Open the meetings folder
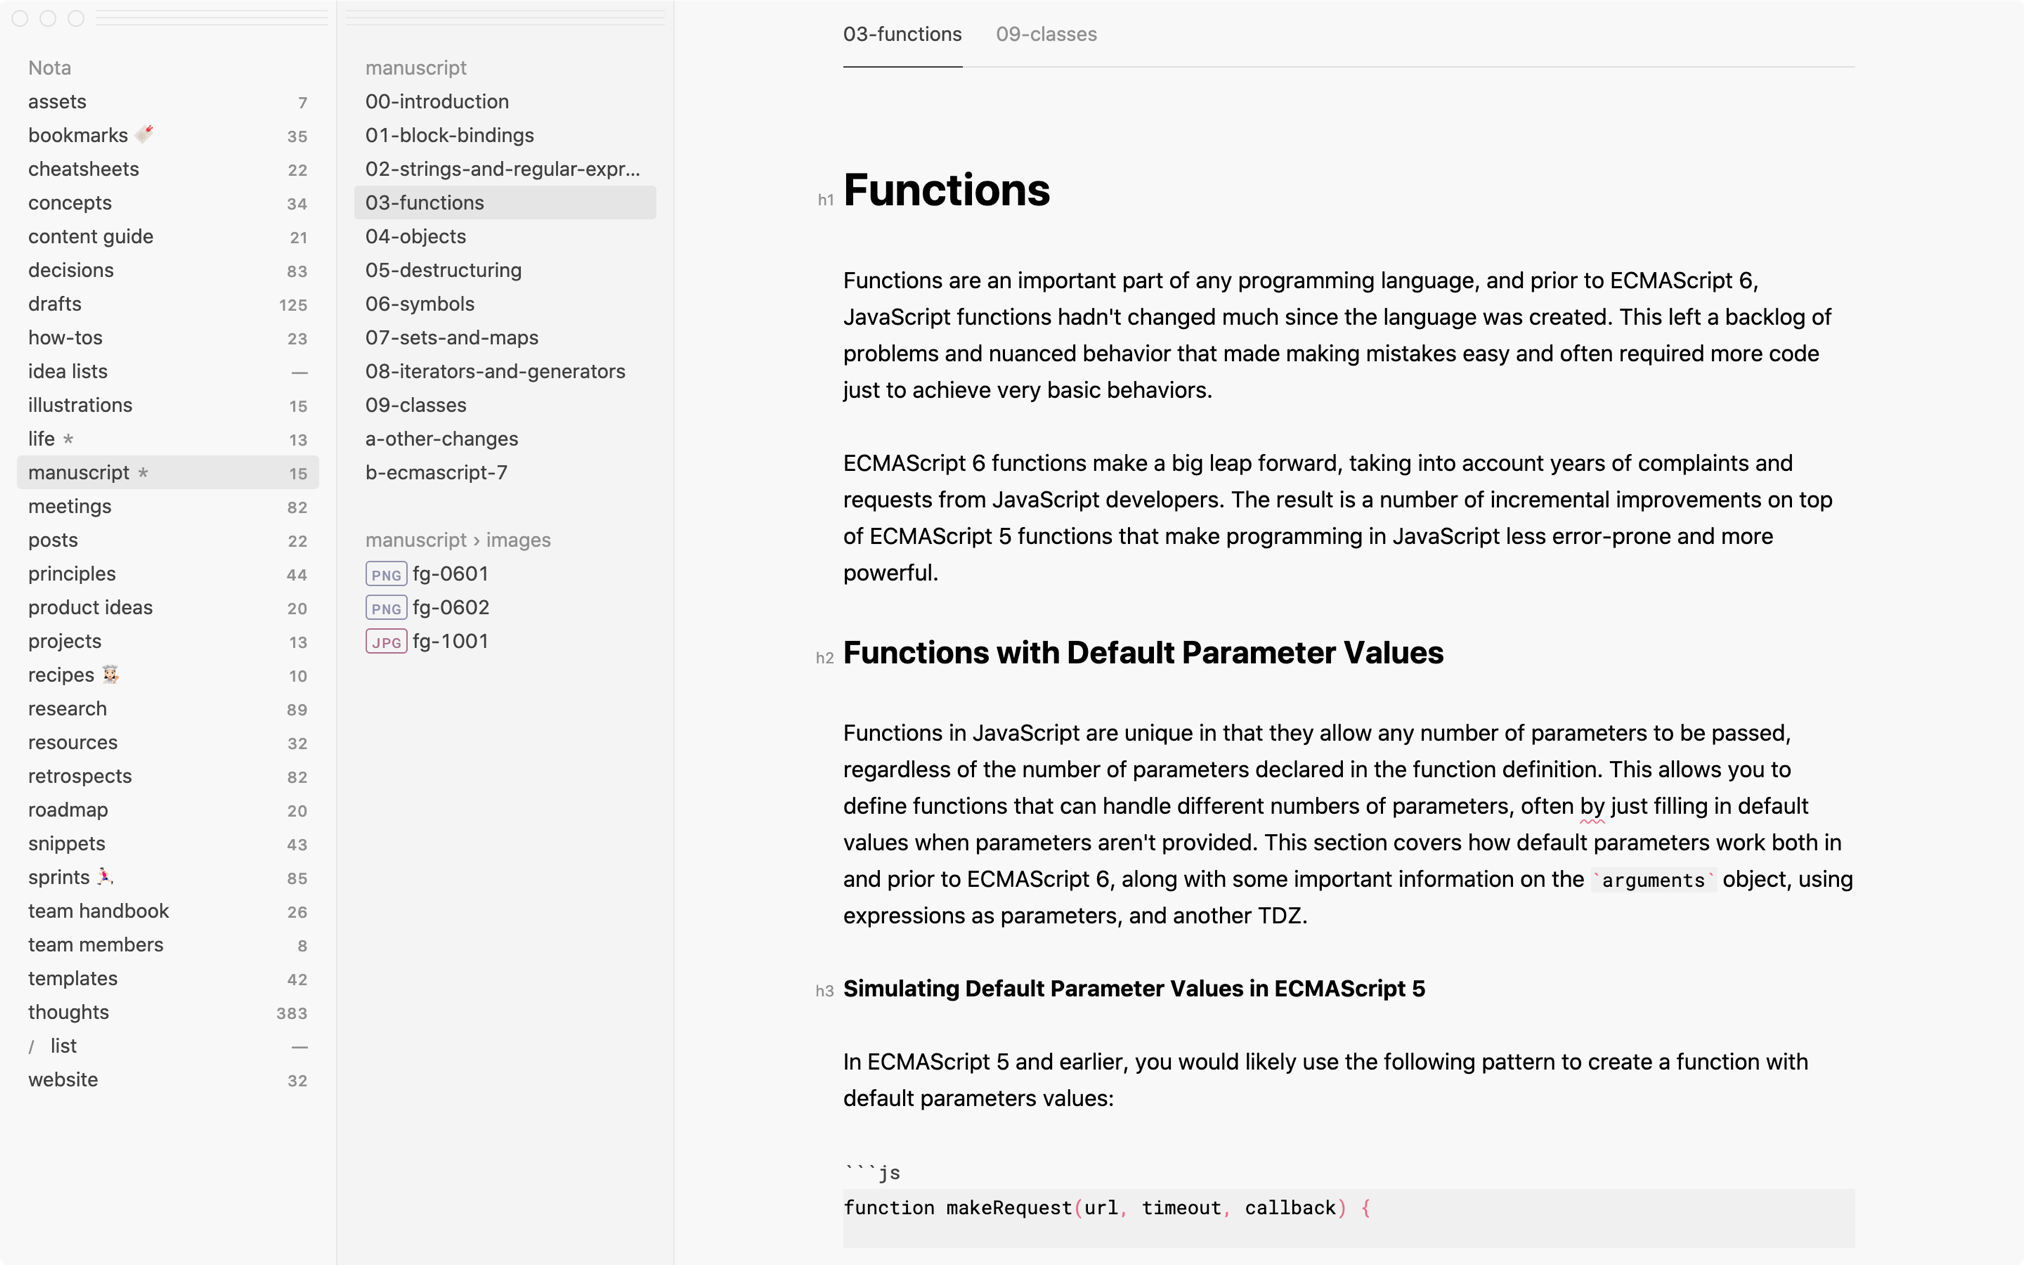Viewport: 2024px width, 1265px height. tap(168, 507)
